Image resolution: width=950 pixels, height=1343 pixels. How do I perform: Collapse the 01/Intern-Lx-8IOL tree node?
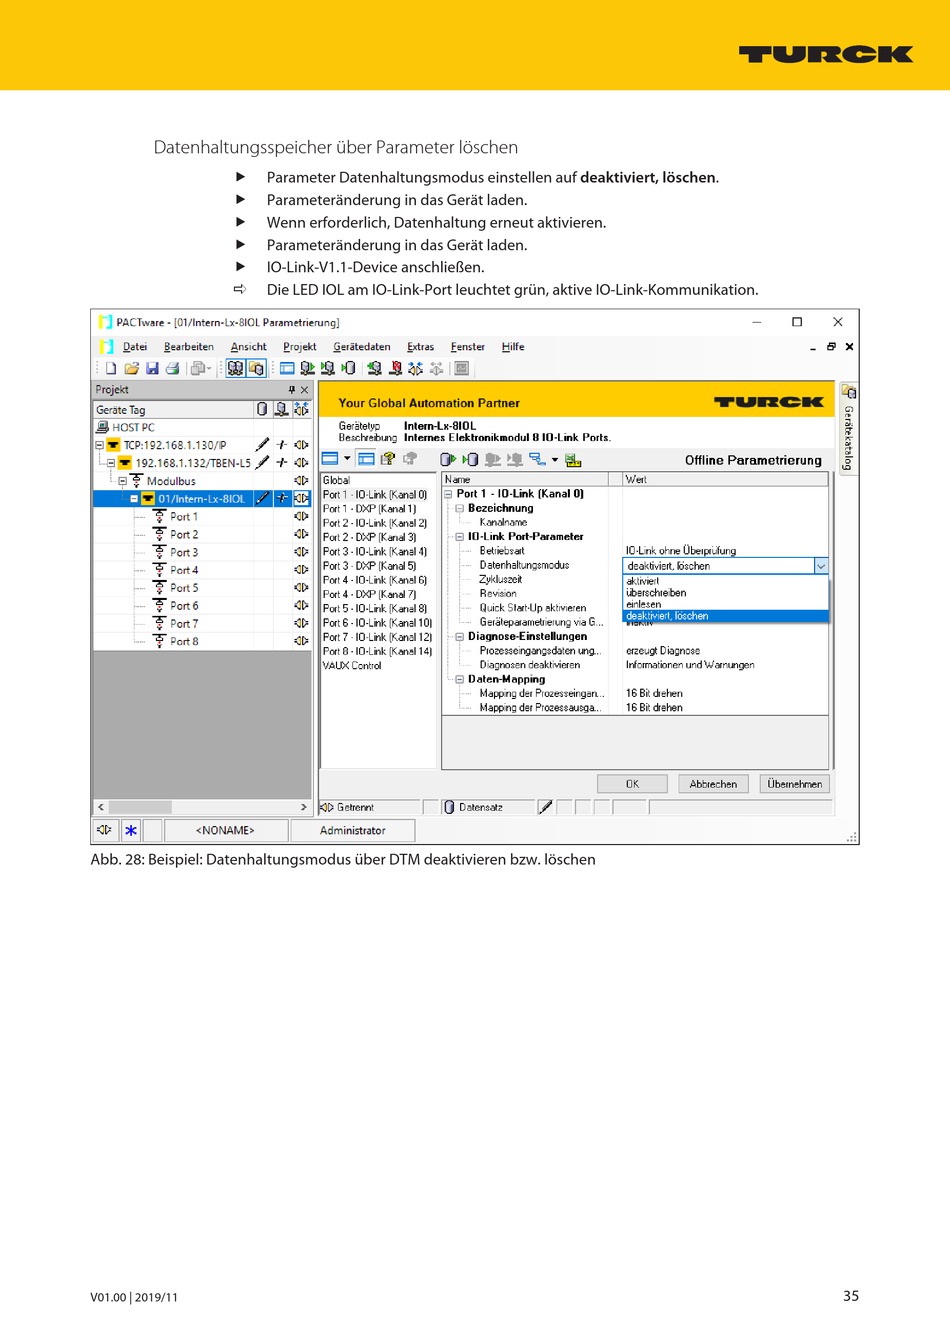point(134,499)
